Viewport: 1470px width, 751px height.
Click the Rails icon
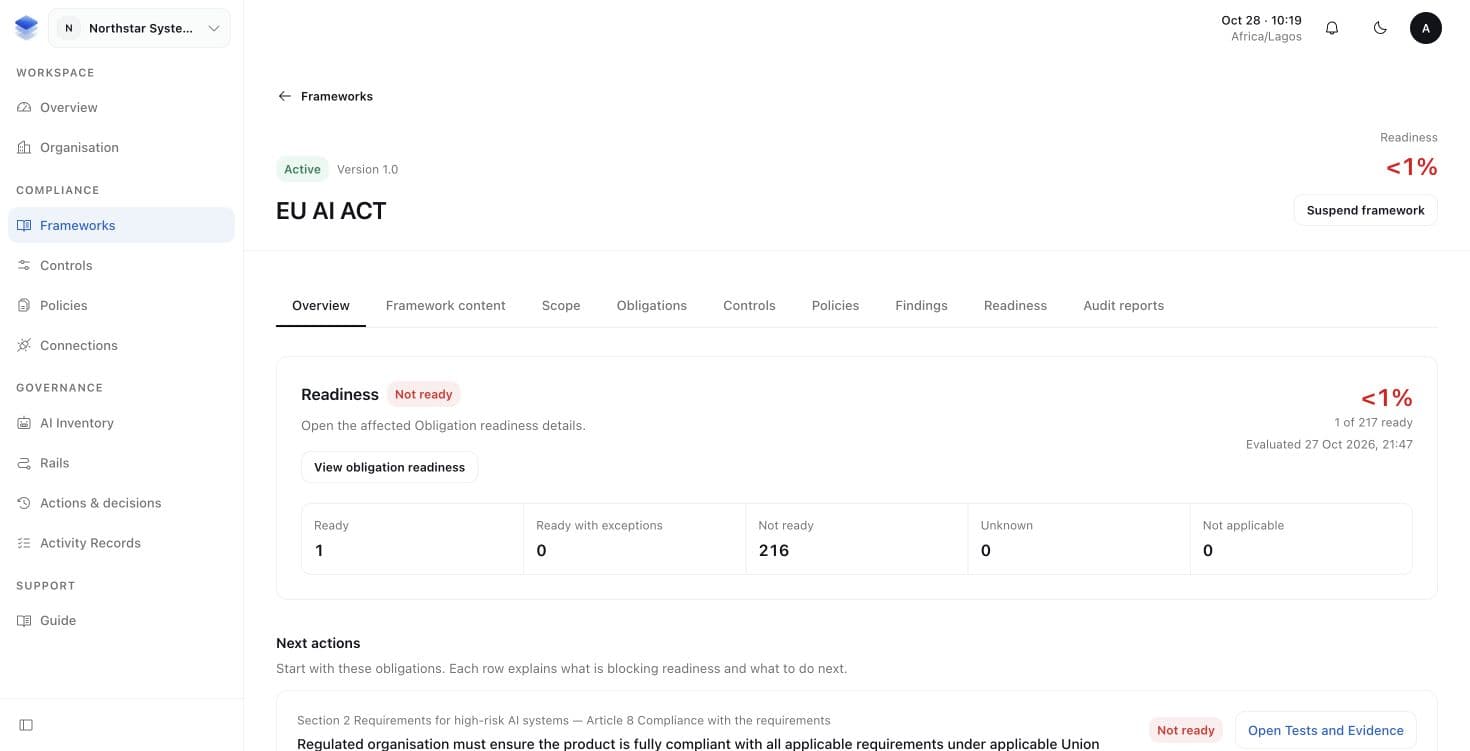tap(24, 463)
